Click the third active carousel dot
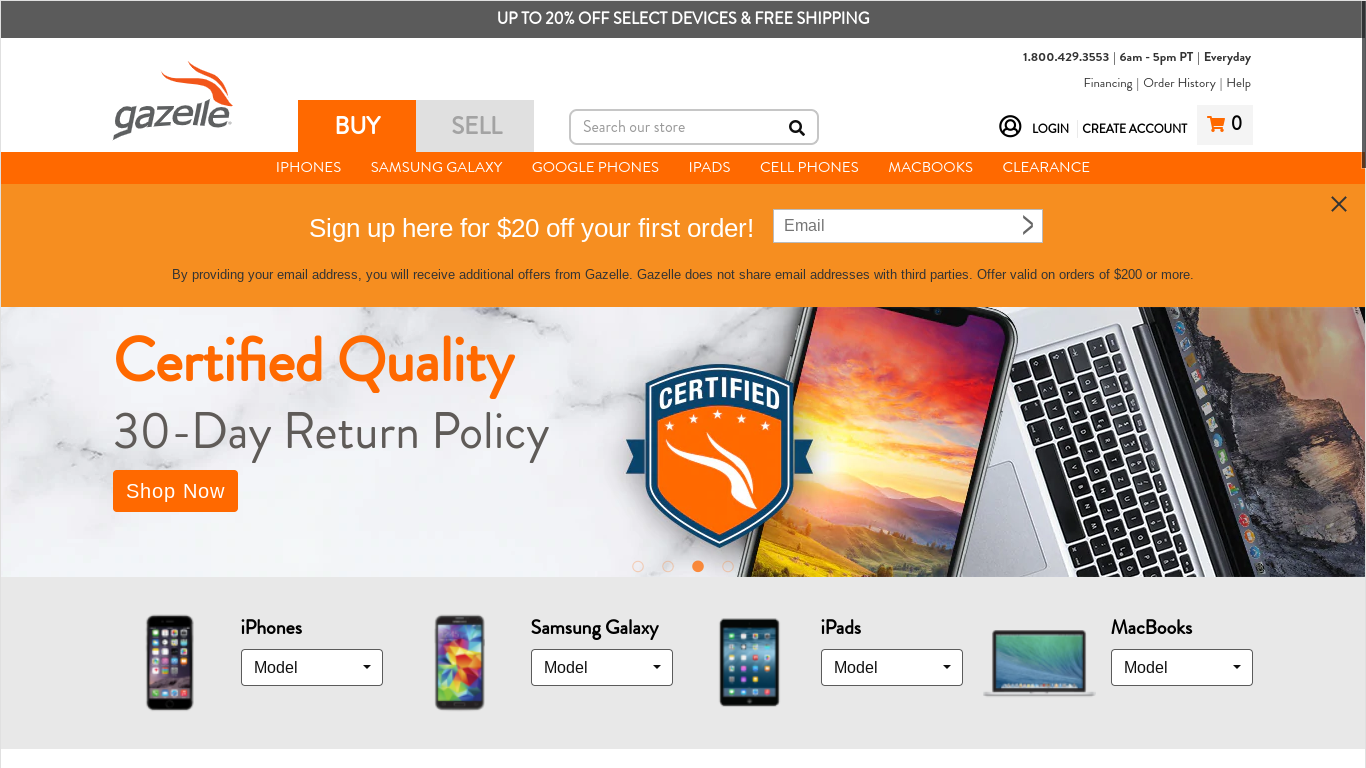 (x=698, y=566)
